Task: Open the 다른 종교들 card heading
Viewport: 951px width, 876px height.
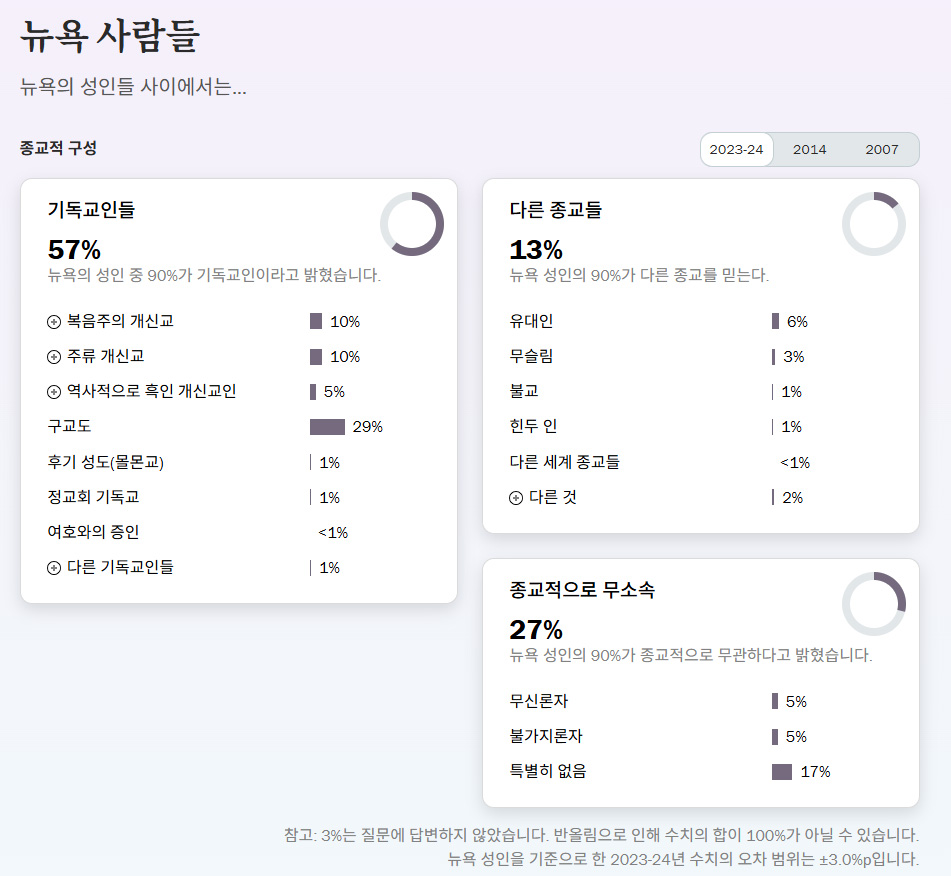Action: point(555,210)
